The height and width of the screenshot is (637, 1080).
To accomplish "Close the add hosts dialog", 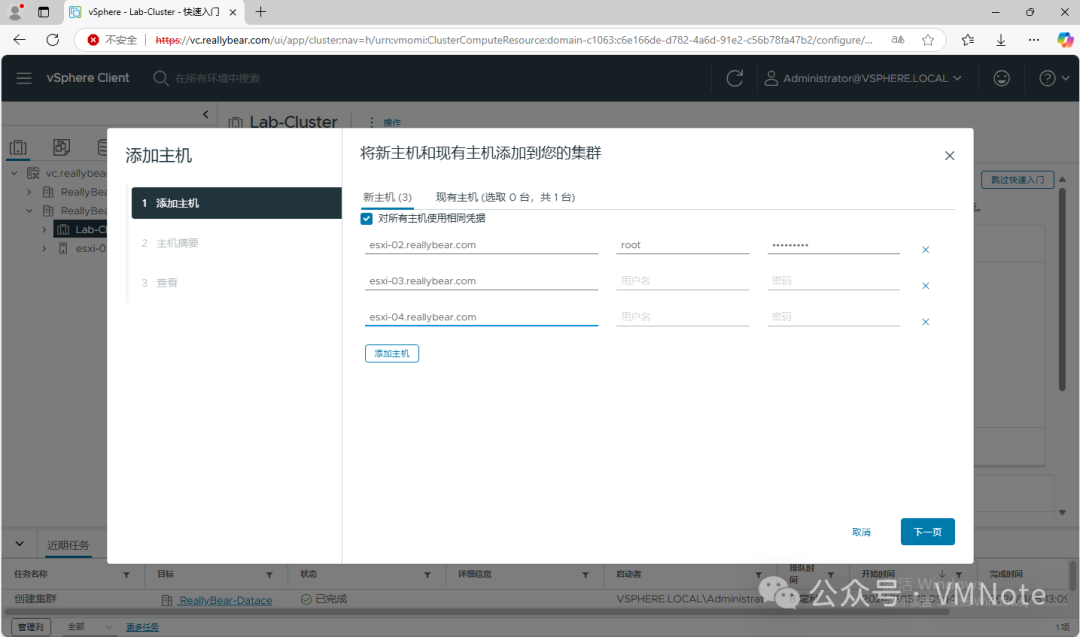I will (949, 156).
